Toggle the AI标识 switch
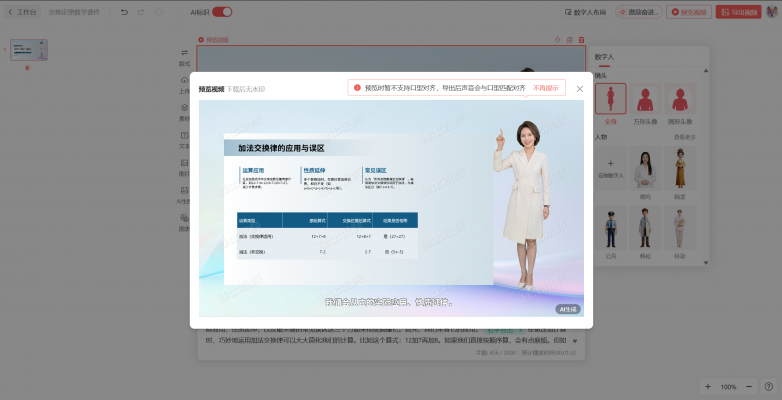782x400 pixels. click(221, 12)
